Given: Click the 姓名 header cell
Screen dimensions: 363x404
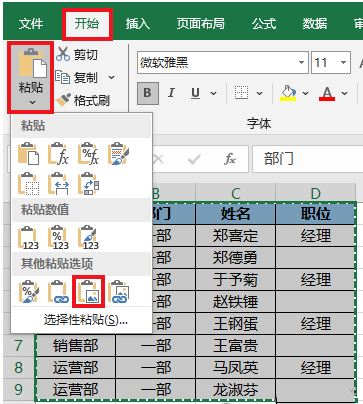Looking at the screenshot, I should pos(236,214).
